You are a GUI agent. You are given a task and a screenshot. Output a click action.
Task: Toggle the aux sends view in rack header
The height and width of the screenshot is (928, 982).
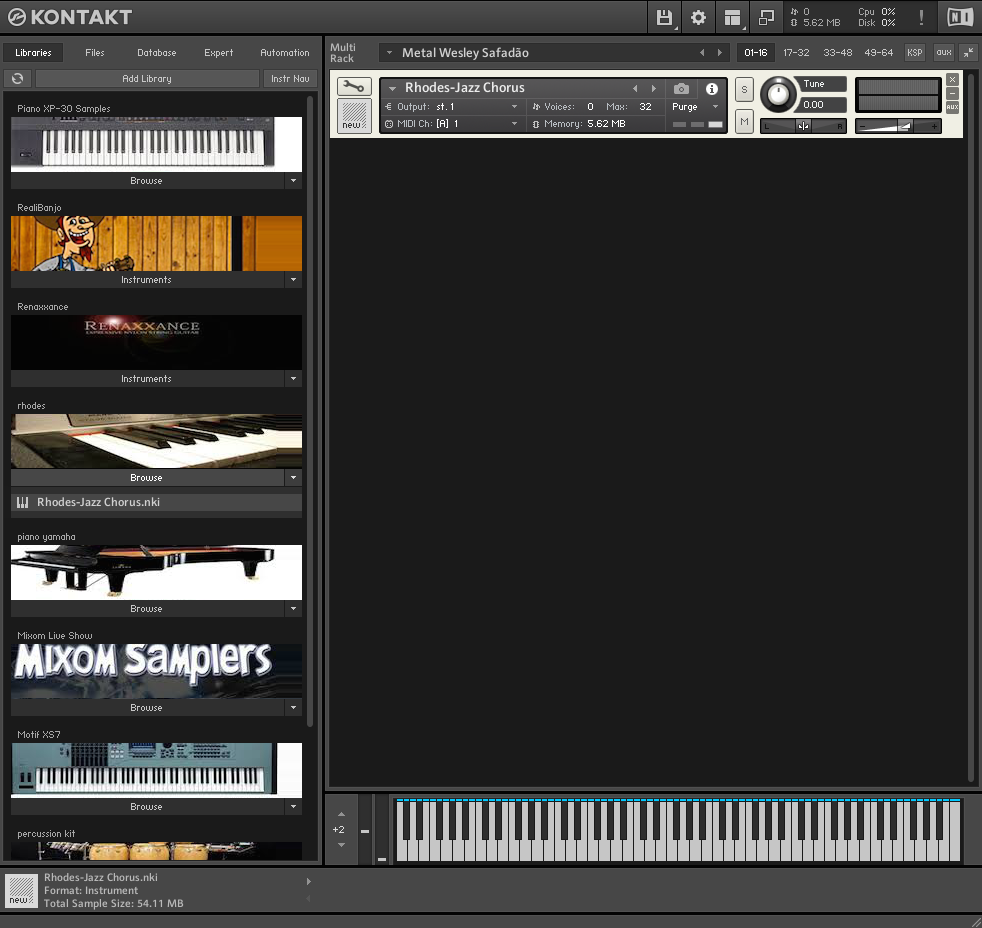click(944, 53)
